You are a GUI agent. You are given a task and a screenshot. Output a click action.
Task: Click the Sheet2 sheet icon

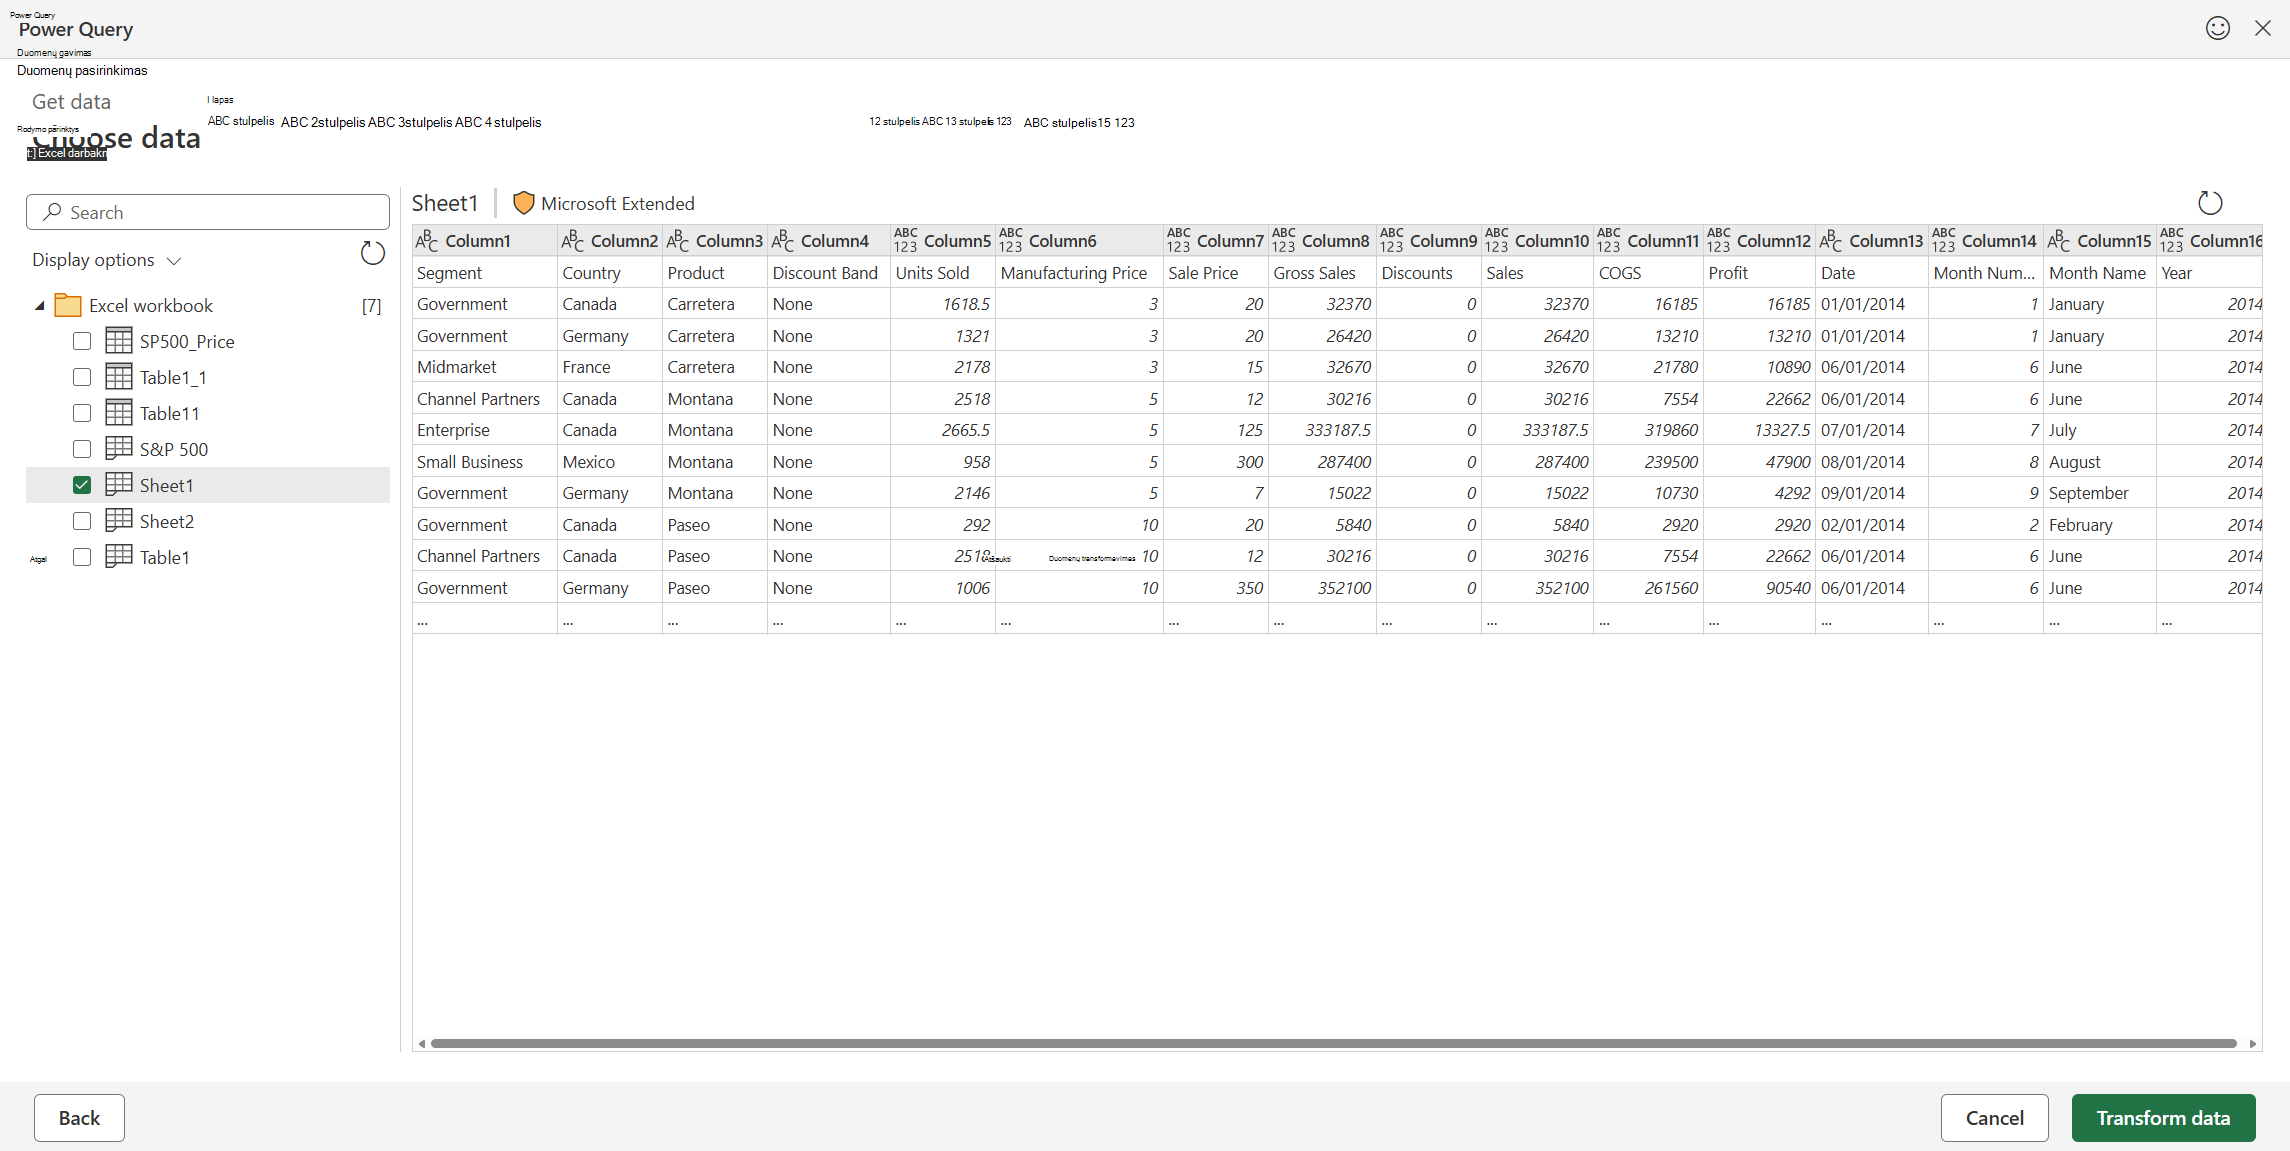coord(119,521)
